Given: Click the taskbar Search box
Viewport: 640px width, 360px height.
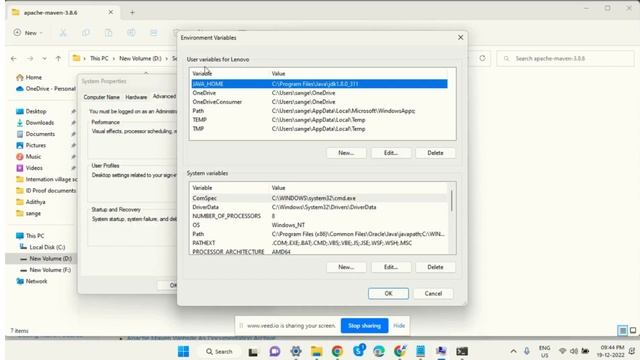Looking at the screenshot, I should pyautogui.click(x=219, y=351).
